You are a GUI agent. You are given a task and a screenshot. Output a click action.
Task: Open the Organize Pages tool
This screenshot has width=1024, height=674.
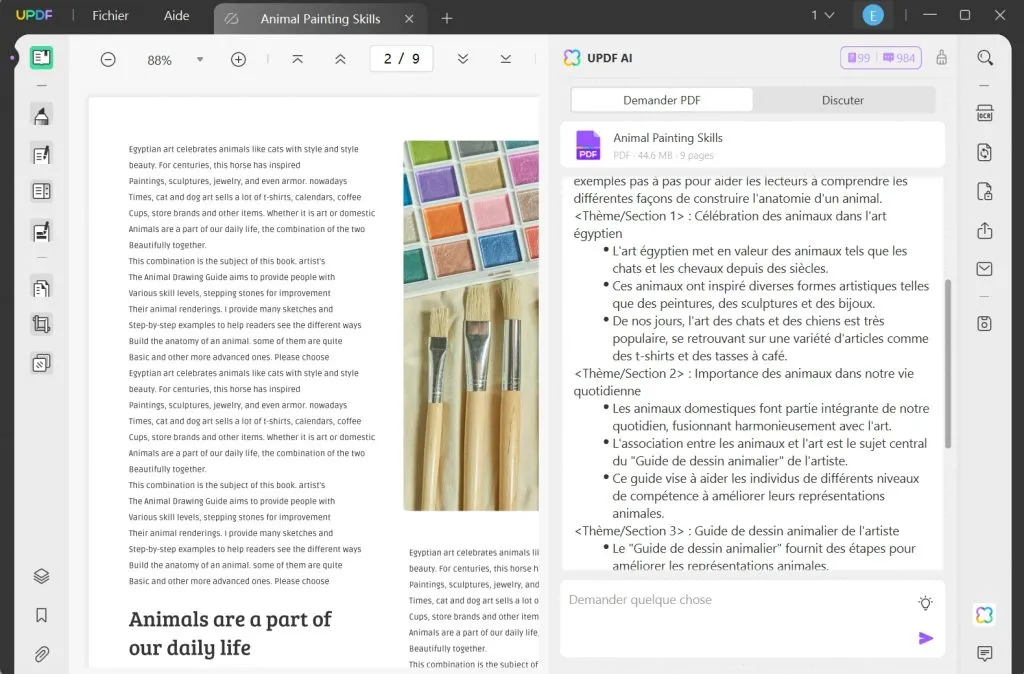click(41, 288)
